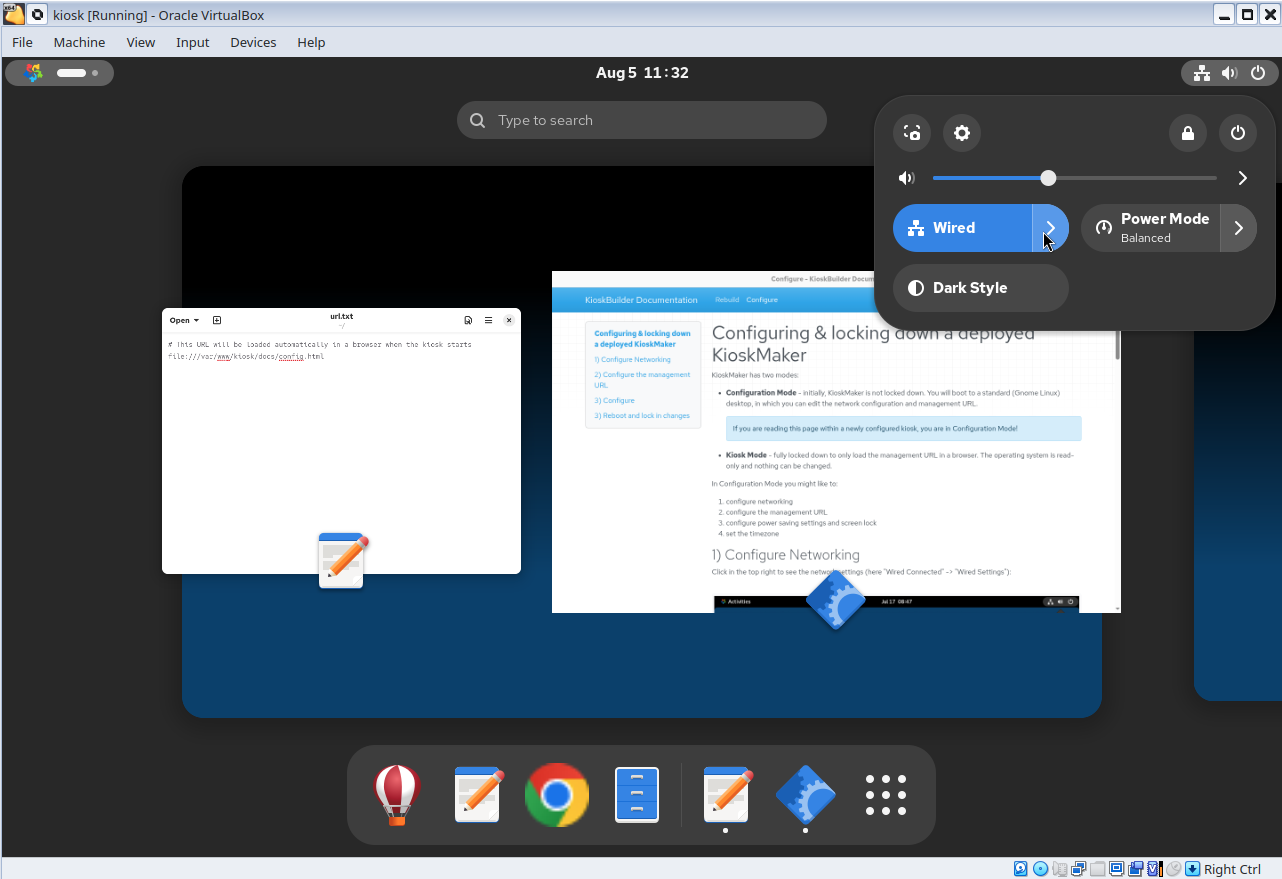Show the applications grid
Image resolution: width=1282 pixels, height=879 pixels.
click(x=886, y=795)
